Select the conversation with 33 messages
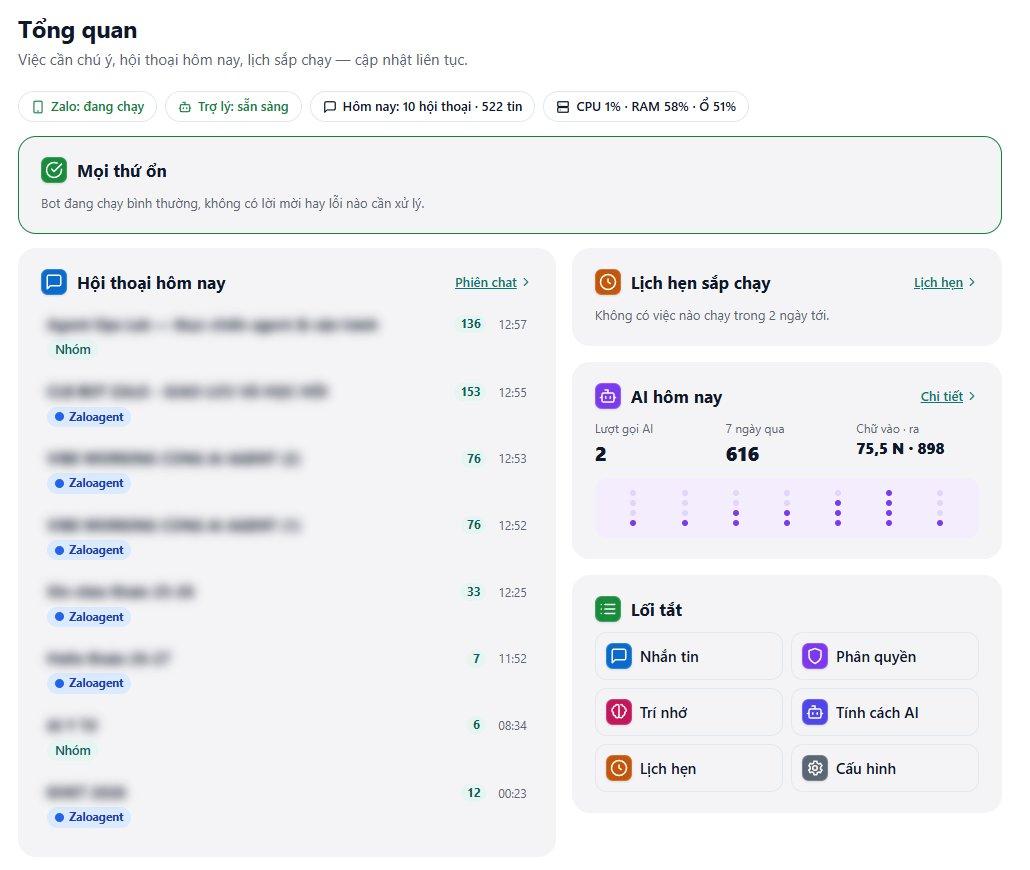 pos(287,603)
